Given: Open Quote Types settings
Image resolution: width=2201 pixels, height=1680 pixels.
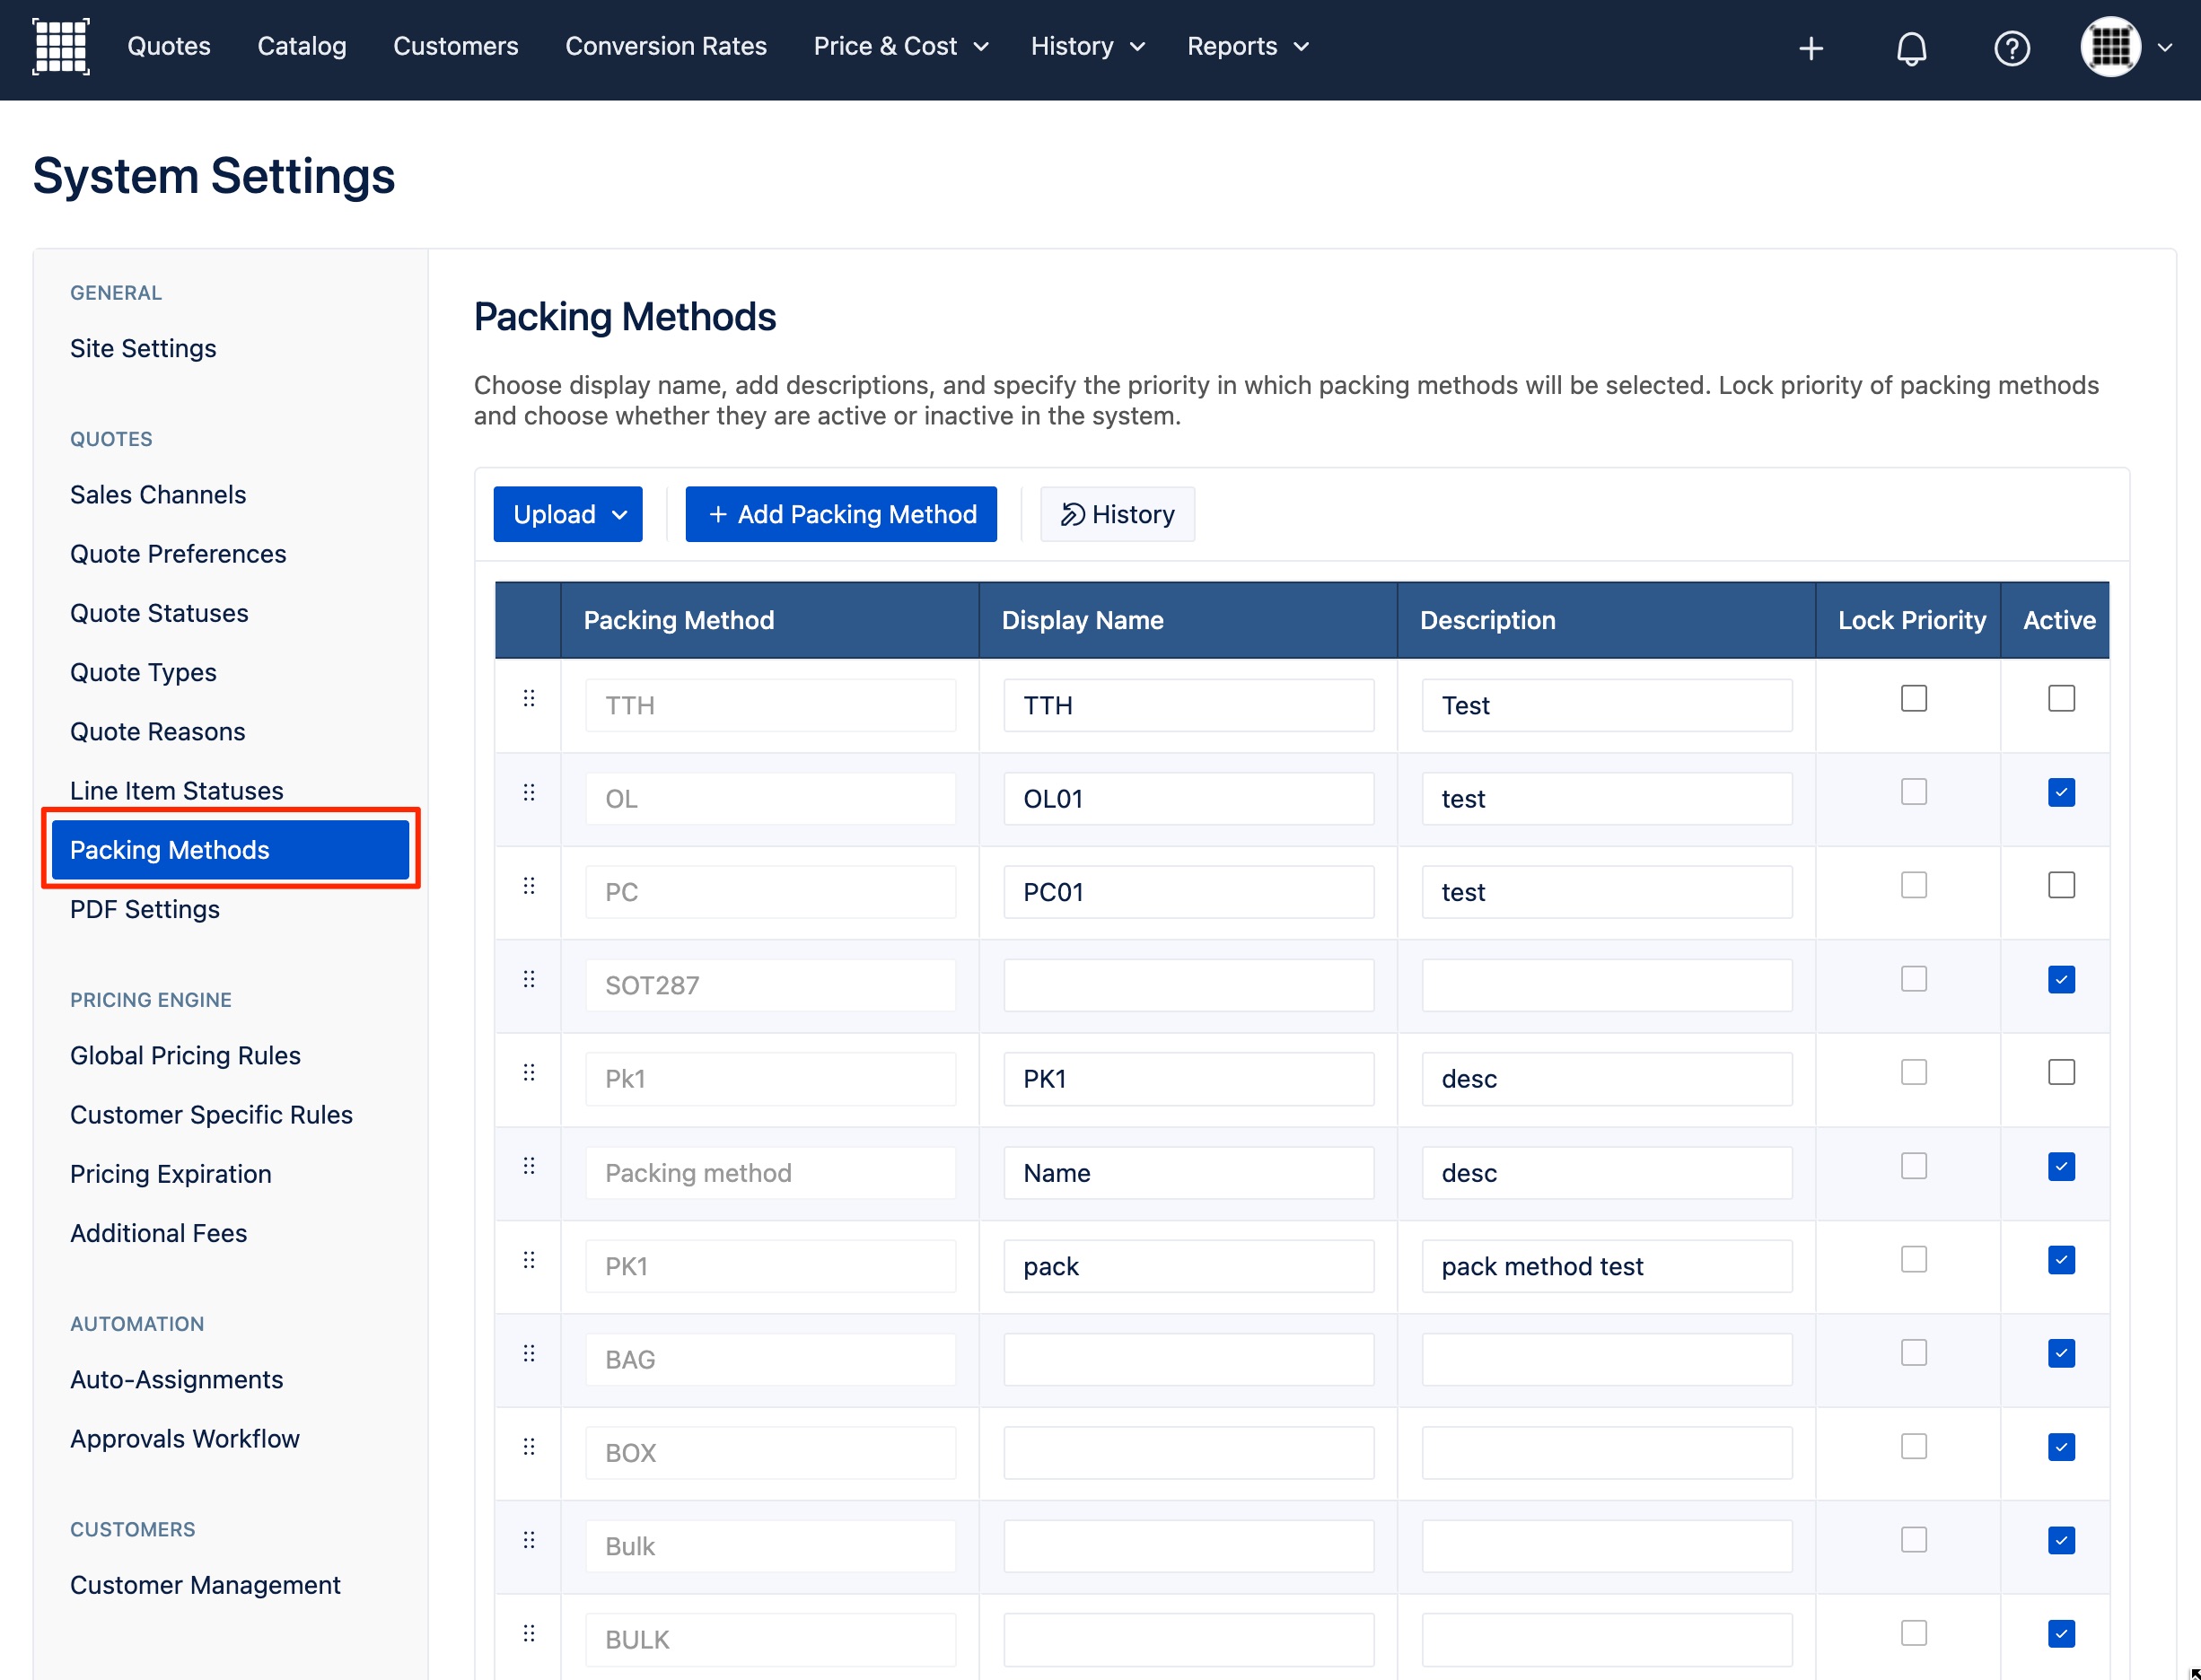Looking at the screenshot, I should pyautogui.click(x=143, y=672).
